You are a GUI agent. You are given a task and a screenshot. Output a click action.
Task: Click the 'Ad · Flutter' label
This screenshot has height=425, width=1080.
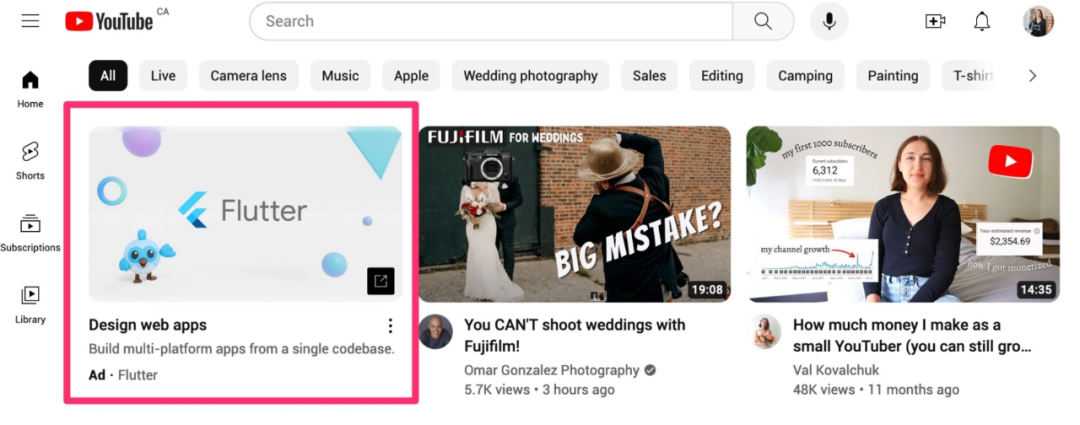pos(123,375)
